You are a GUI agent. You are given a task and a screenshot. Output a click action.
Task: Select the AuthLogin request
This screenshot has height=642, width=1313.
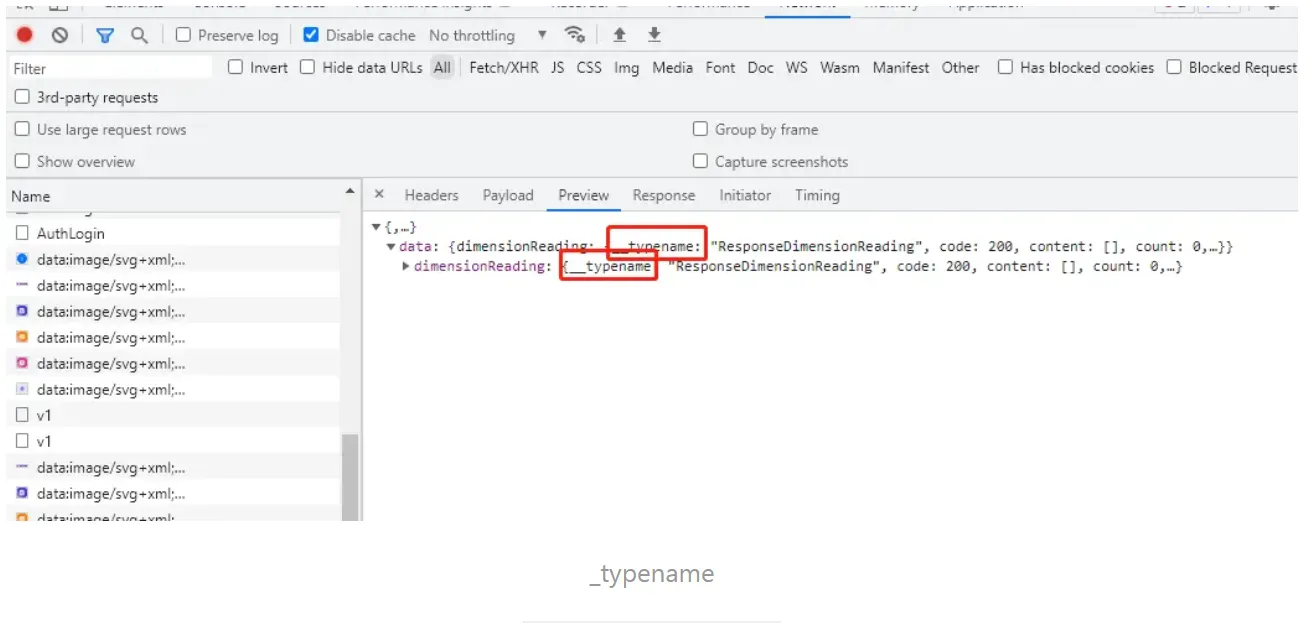pos(173,233)
